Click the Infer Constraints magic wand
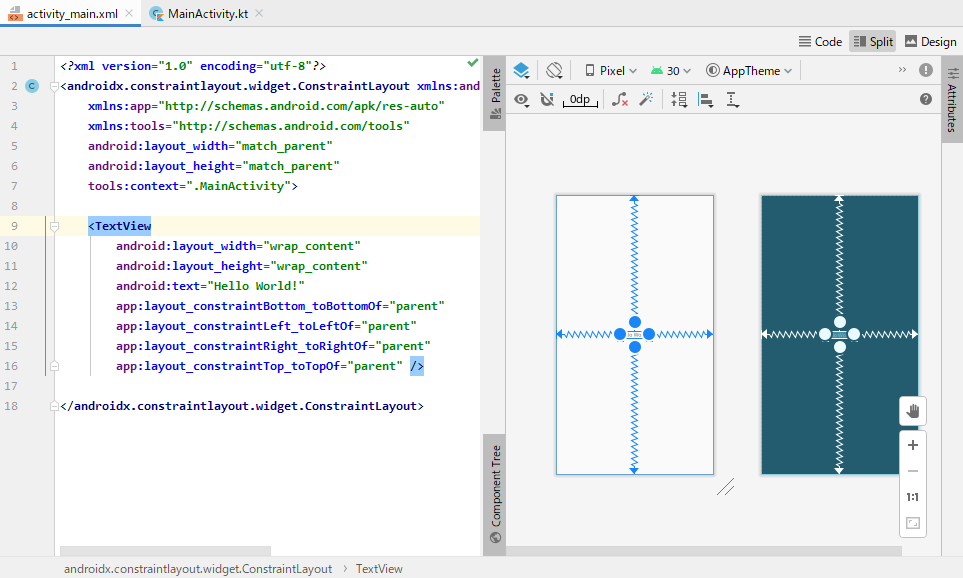The height and width of the screenshot is (578, 963). (646, 100)
